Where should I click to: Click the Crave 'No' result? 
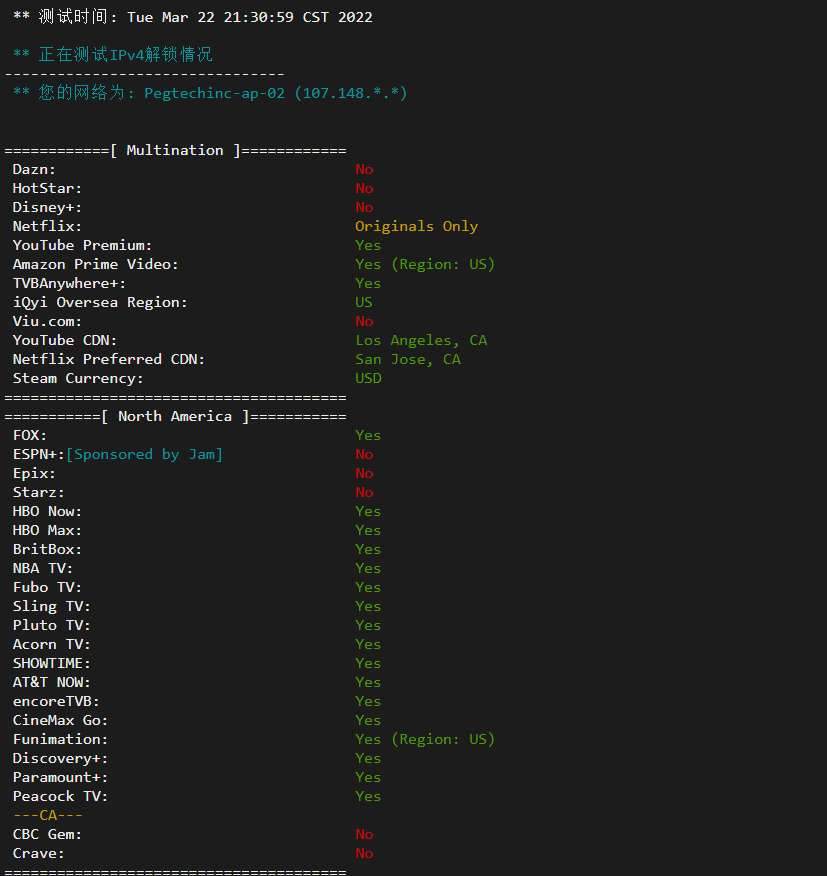(x=364, y=853)
